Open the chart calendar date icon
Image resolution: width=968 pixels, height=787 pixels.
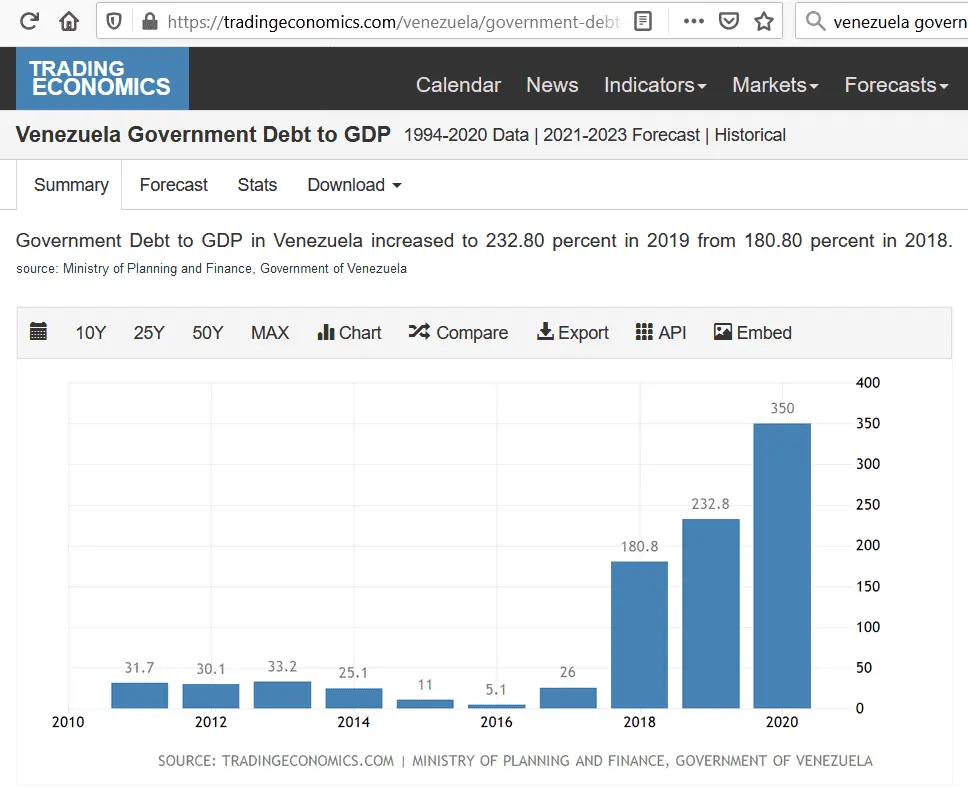click(38, 331)
